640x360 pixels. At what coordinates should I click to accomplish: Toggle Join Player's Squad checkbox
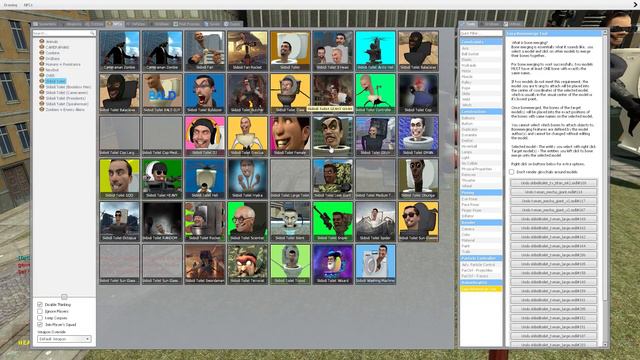[x=40, y=324]
